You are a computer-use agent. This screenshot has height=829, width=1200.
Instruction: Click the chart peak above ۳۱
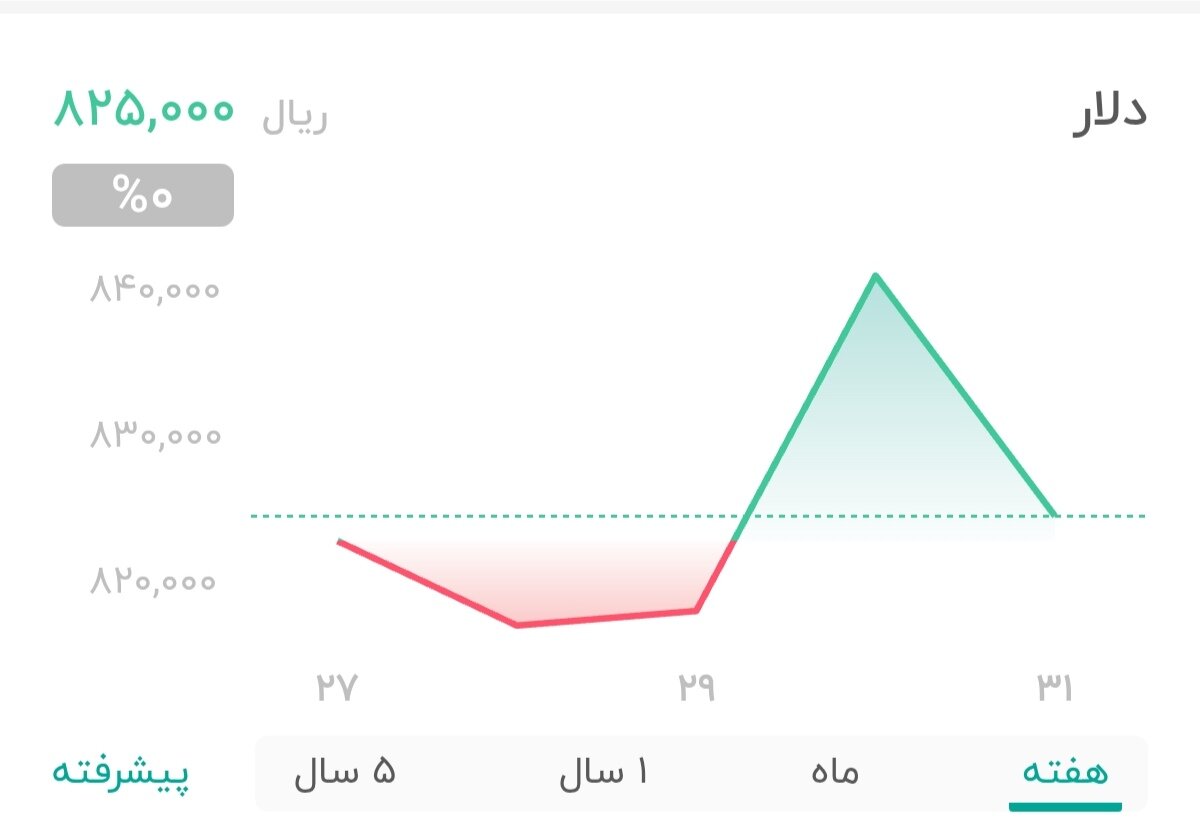[877, 275]
